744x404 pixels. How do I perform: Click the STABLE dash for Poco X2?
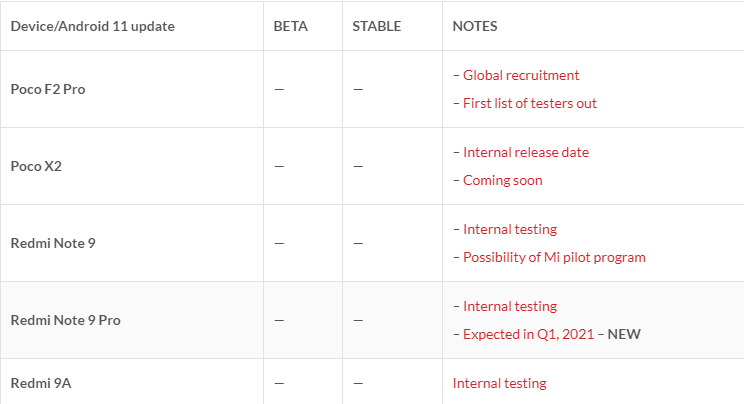[358, 166]
